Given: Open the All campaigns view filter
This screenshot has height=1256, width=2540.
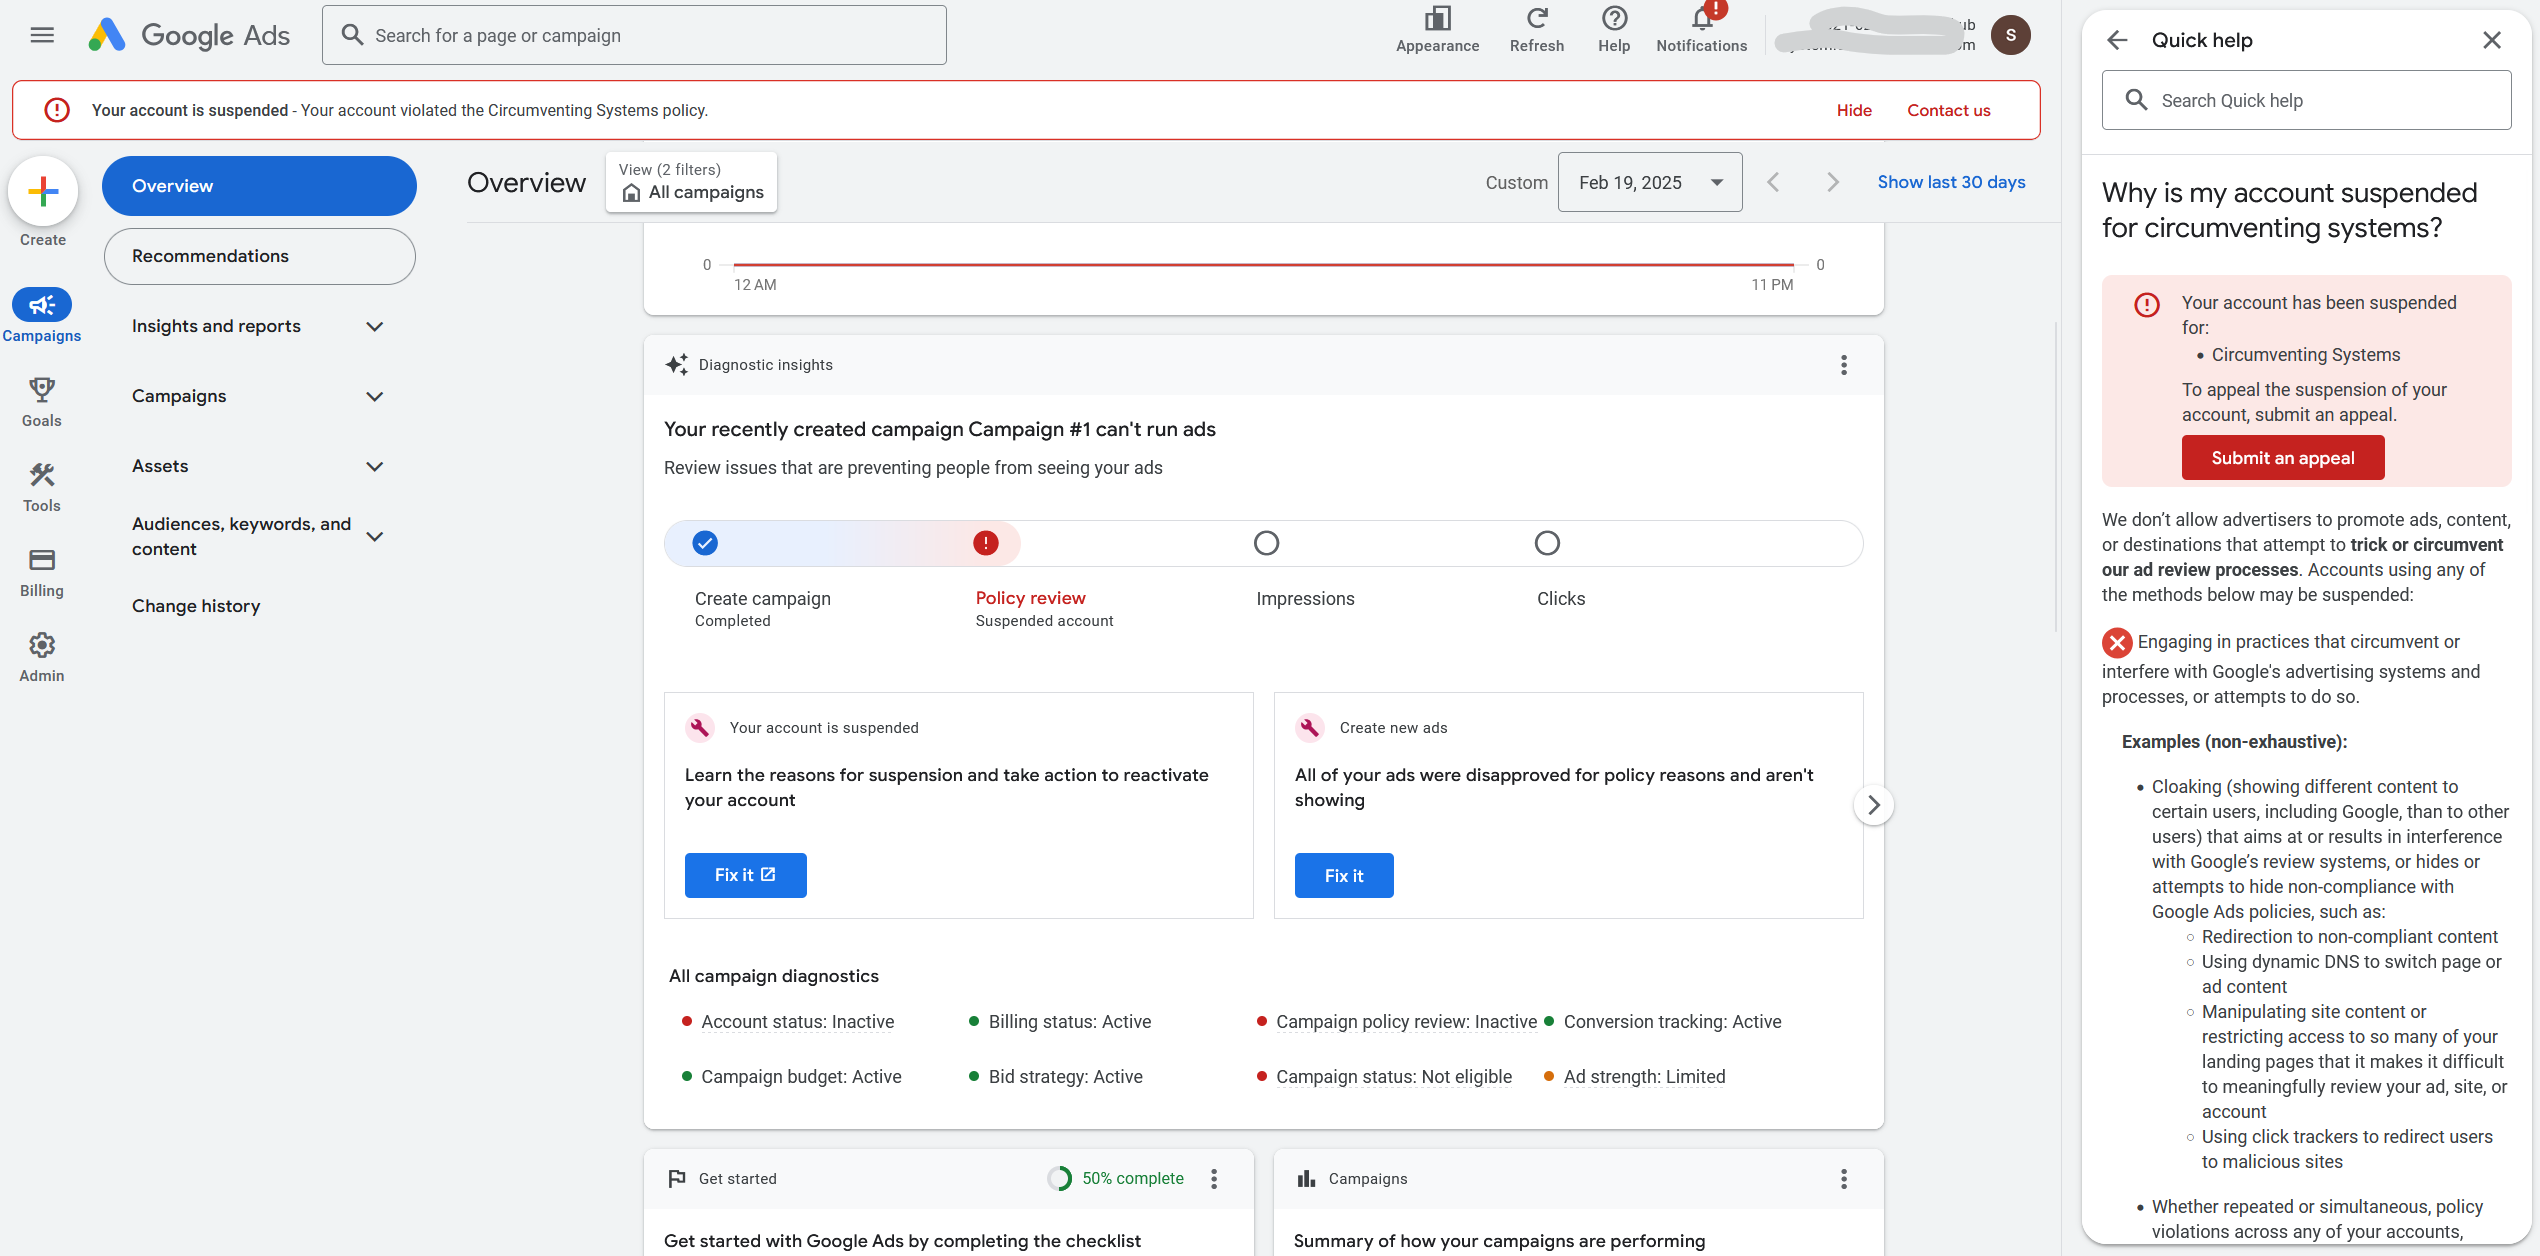Looking at the screenshot, I should tap(691, 182).
